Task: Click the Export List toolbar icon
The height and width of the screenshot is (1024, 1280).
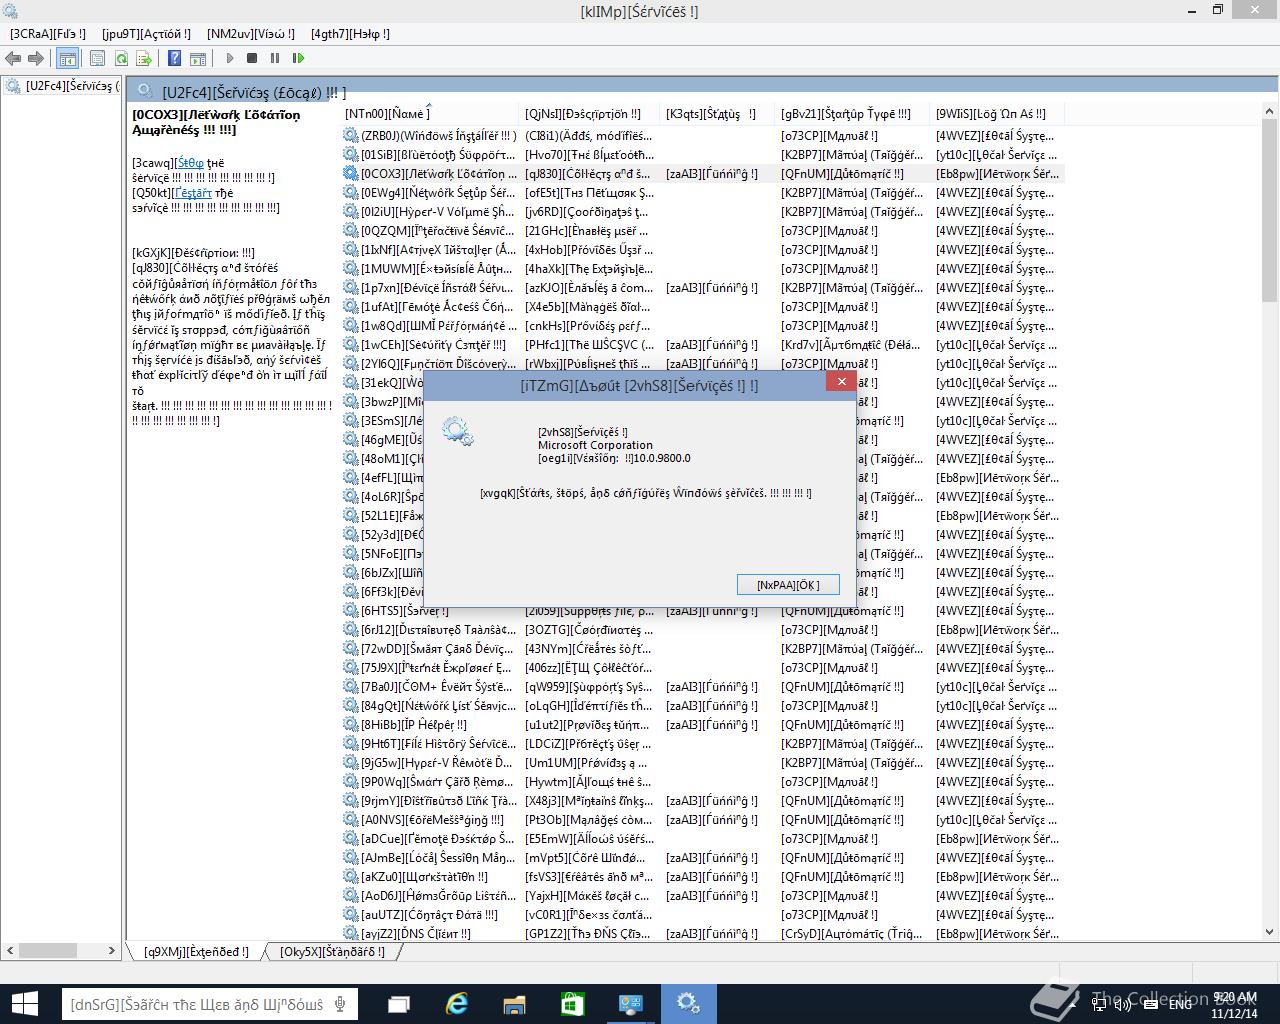Action: point(142,59)
